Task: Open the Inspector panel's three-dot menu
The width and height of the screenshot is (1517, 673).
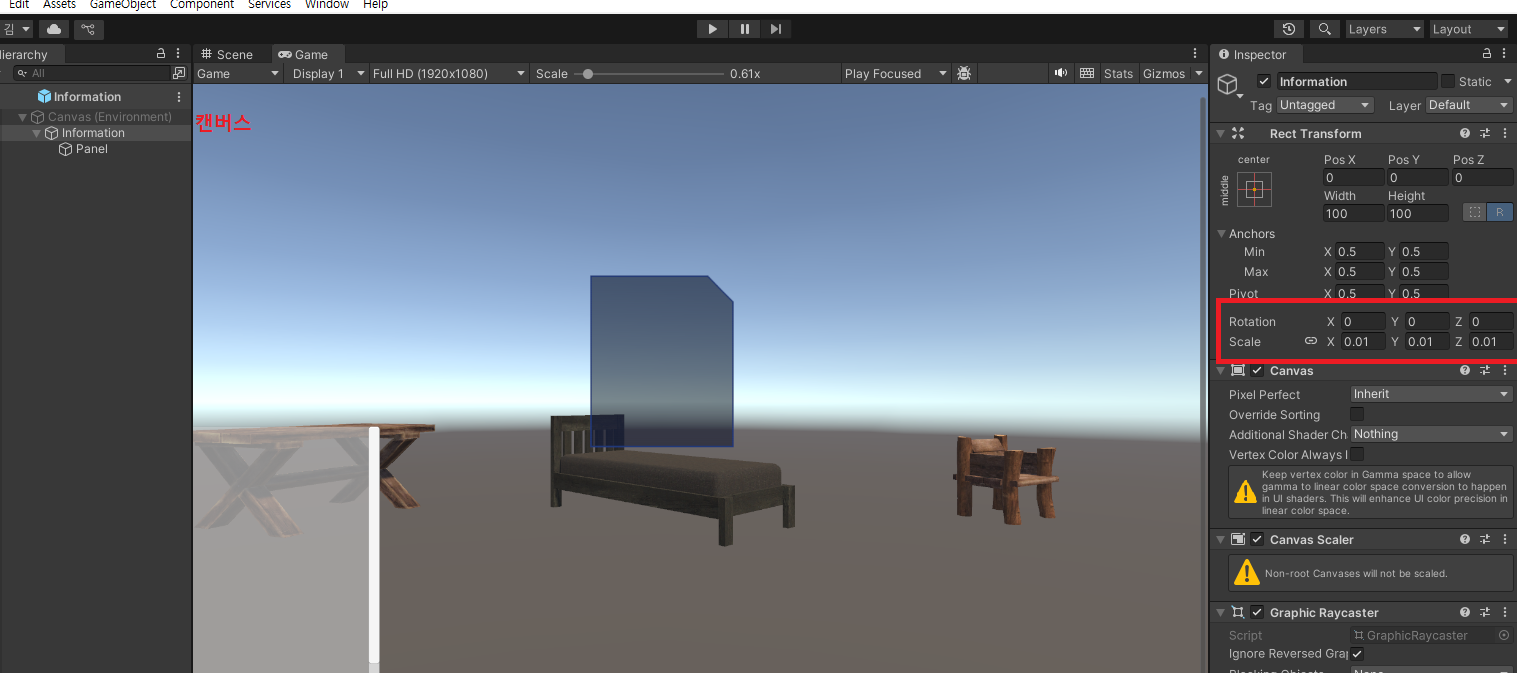Action: coord(1502,54)
